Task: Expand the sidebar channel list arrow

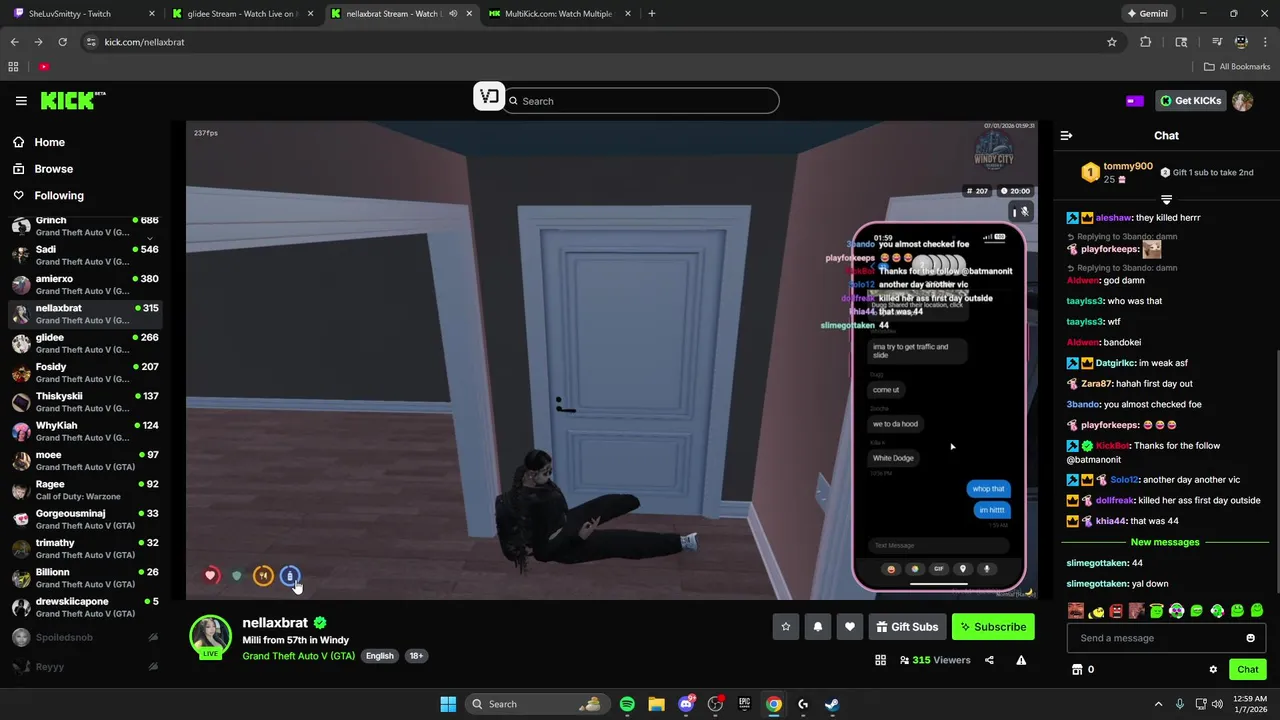Action: coord(150,239)
